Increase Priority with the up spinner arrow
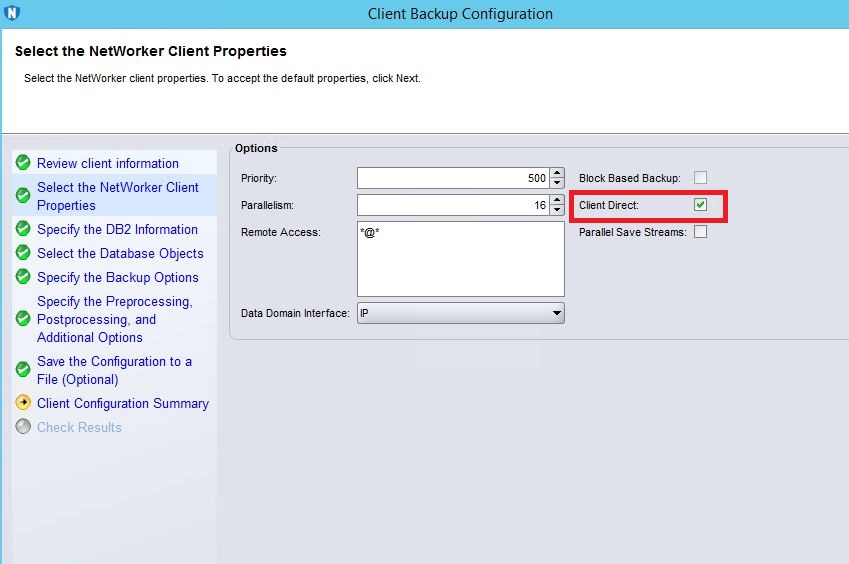Image resolution: width=849 pixels, height=564 pixels. click(557, 173)
